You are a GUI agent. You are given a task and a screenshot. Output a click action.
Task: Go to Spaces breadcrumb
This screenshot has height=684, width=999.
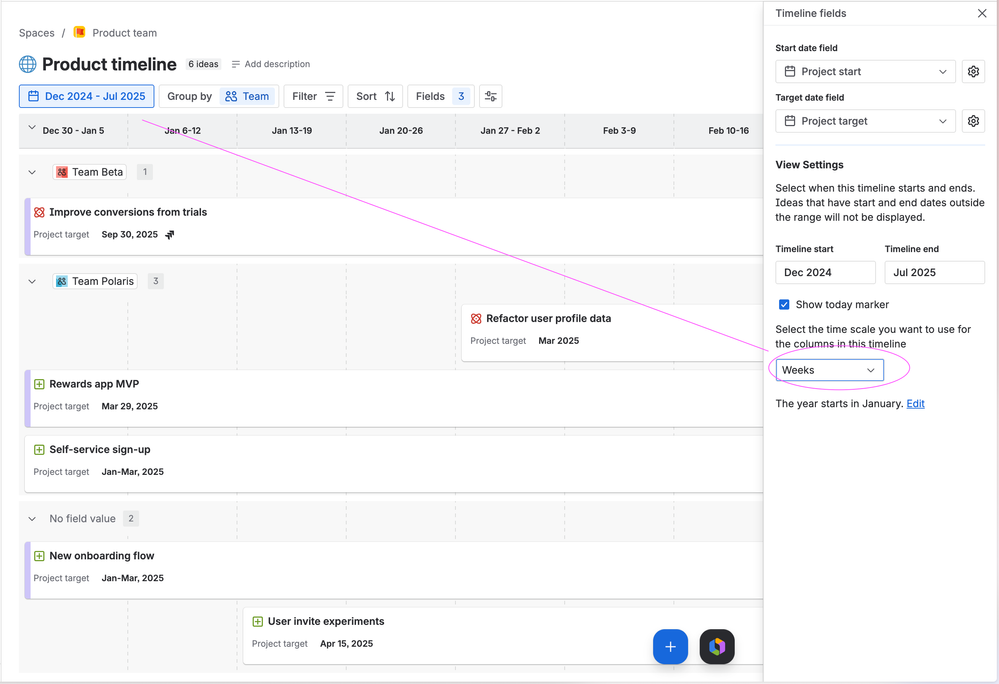[37, 33]
